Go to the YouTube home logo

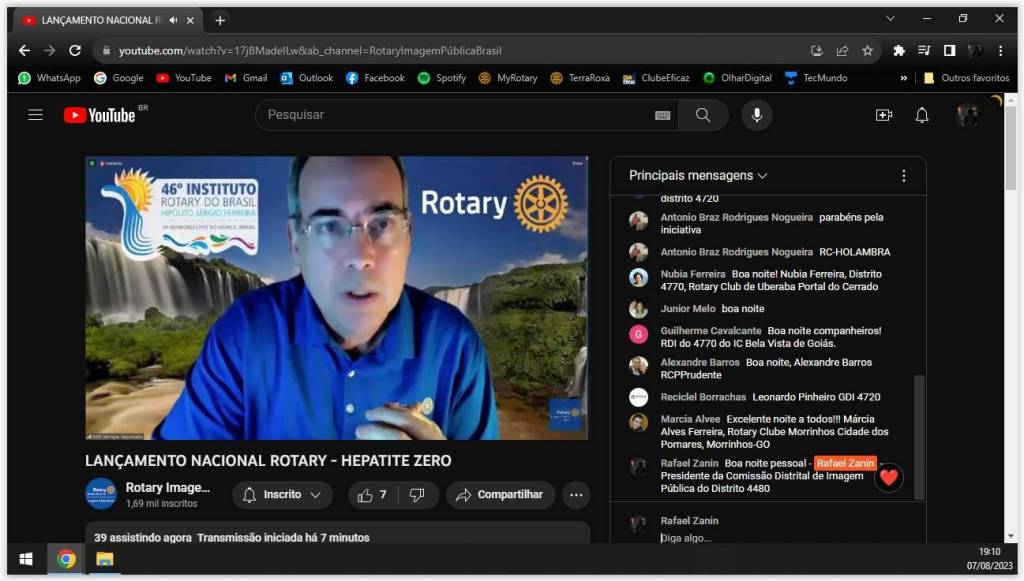click(x=100, y=115)
